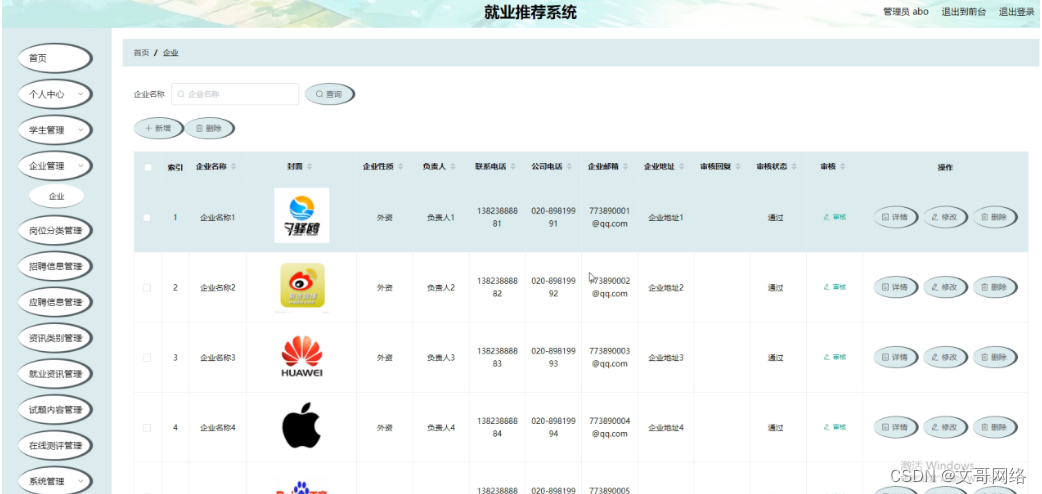This screenshot has width=1042, height=494.
Task: Edit 企业名称2 with 修改 button
Action: (946, 287)
